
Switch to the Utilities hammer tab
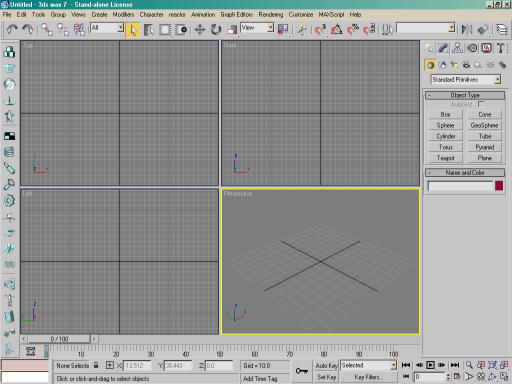coord(501,48)
